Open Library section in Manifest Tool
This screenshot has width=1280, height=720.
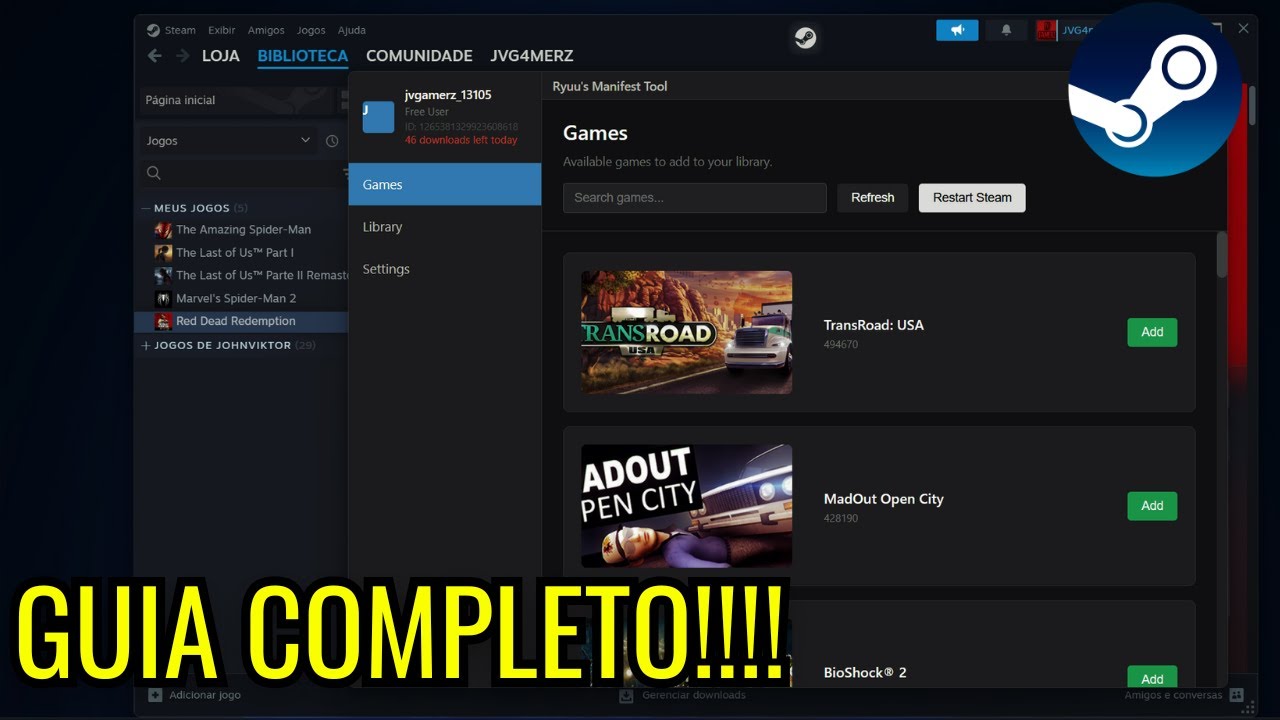click(x=444, y=227)
